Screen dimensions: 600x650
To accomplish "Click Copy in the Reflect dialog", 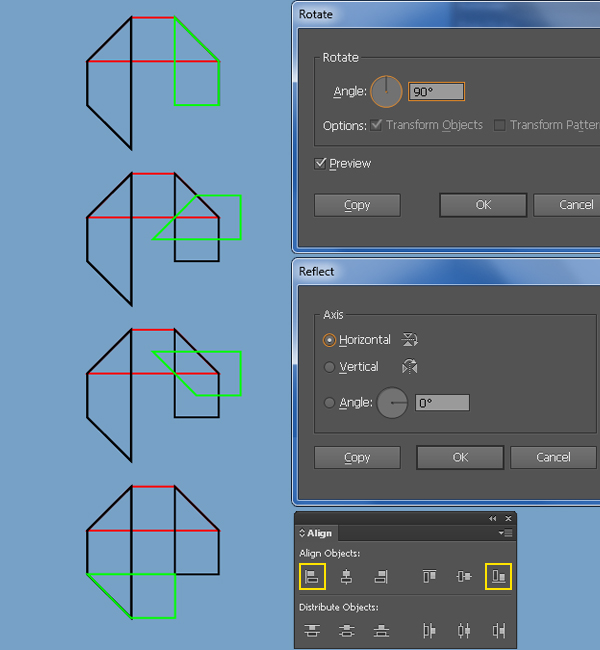I will pyautogui.click(x=357, y=457).
